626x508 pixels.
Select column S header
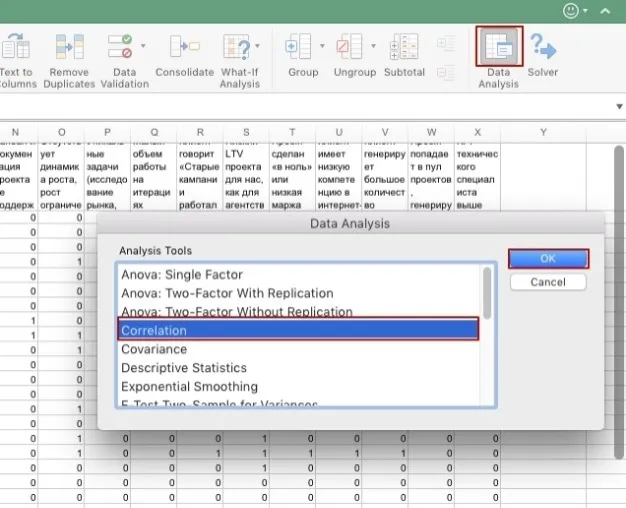(246, 132)
